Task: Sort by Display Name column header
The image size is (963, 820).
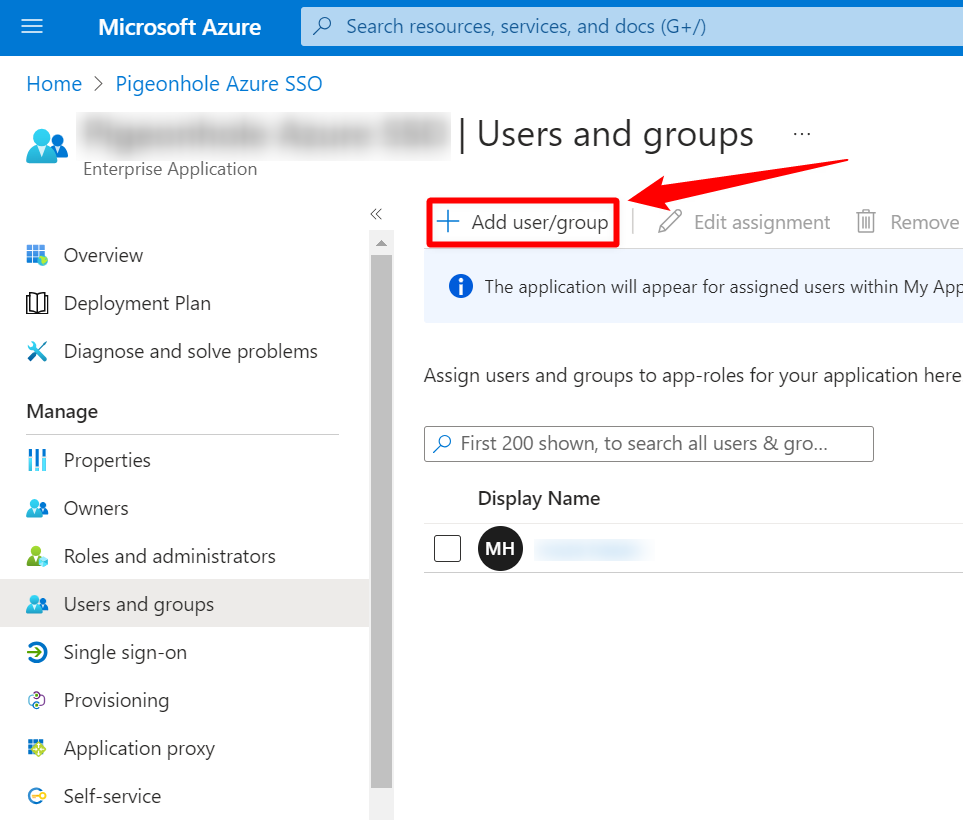Action: tap(539, 498)
